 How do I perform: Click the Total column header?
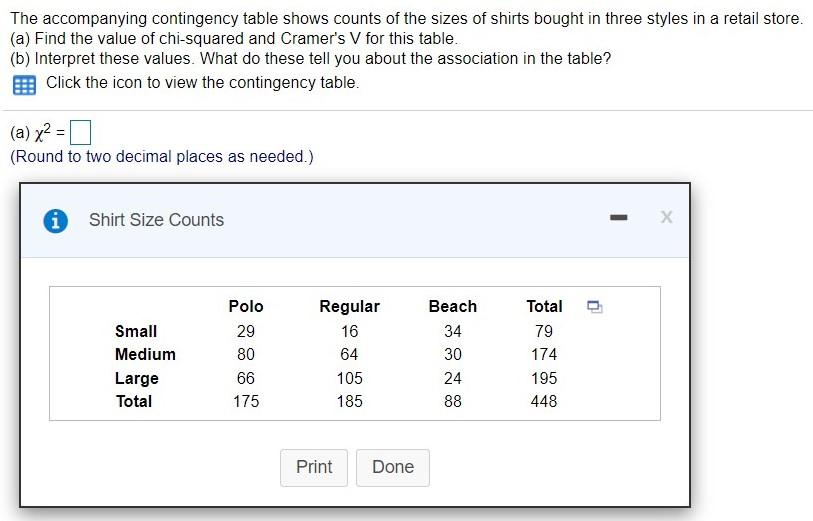point(544,306)
